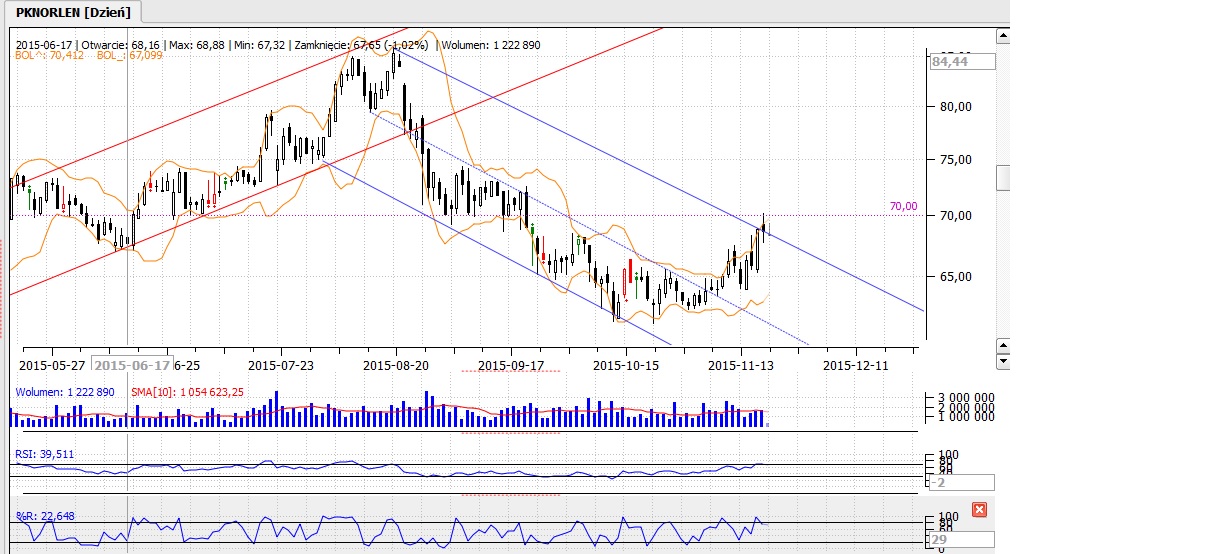Close the %R indicator panel

click(x=979, y=510)
